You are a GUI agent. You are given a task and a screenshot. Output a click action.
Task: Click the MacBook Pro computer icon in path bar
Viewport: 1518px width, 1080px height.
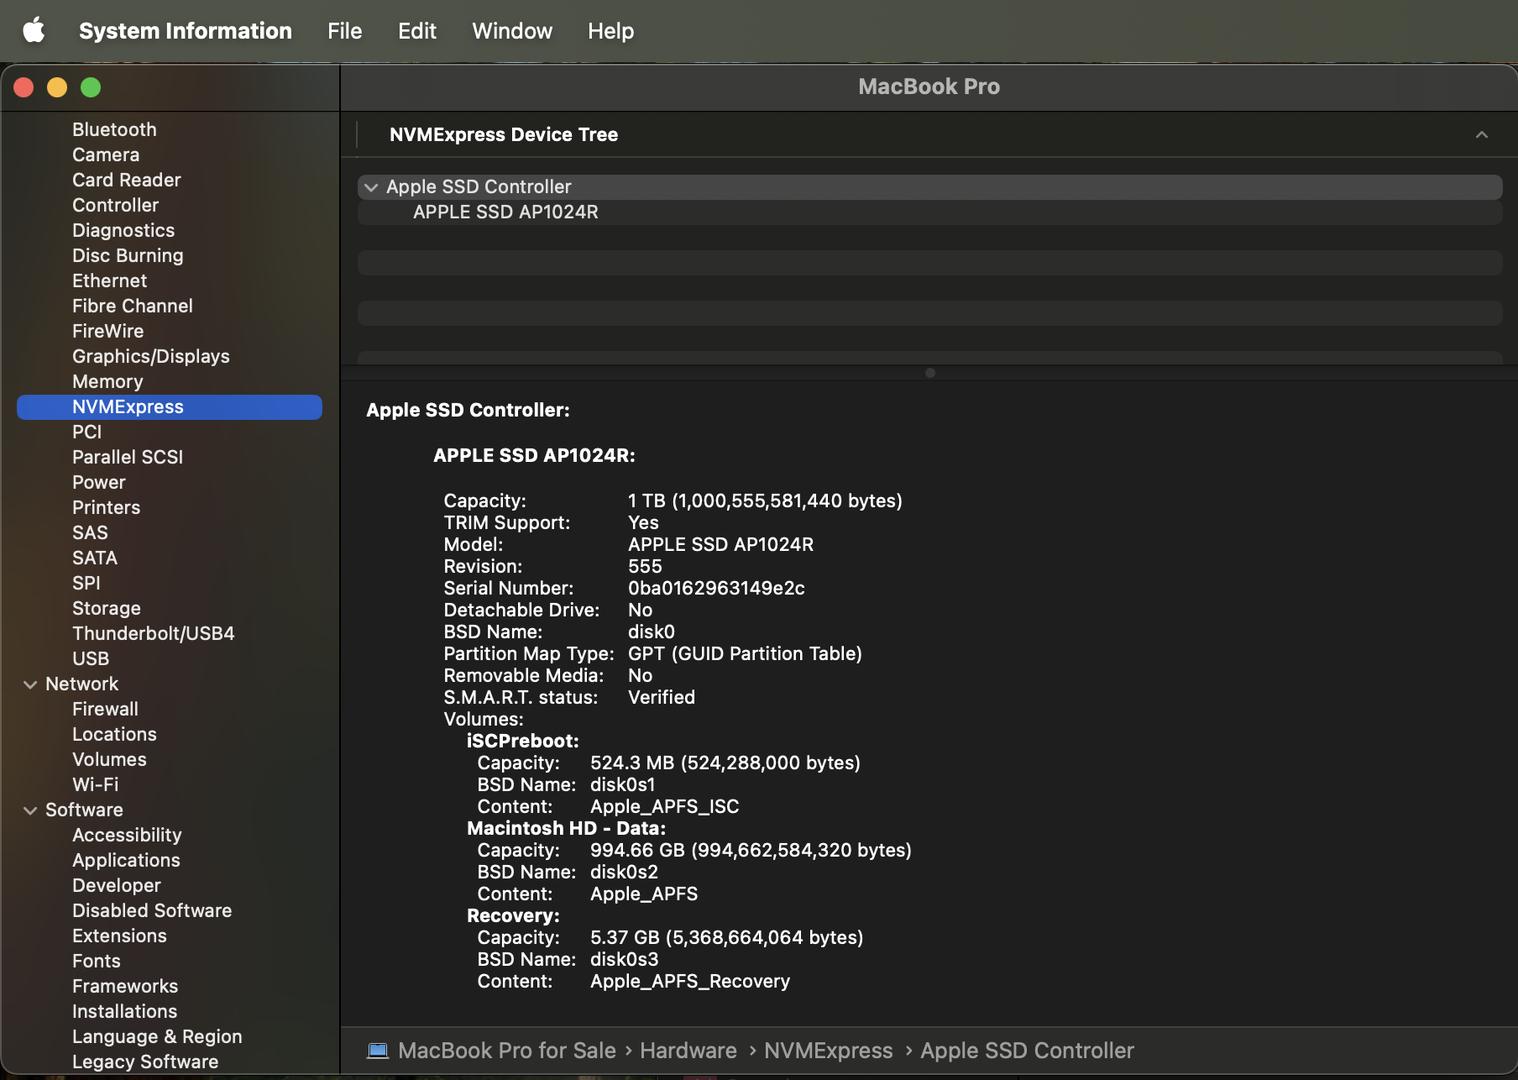(377, 1050)
